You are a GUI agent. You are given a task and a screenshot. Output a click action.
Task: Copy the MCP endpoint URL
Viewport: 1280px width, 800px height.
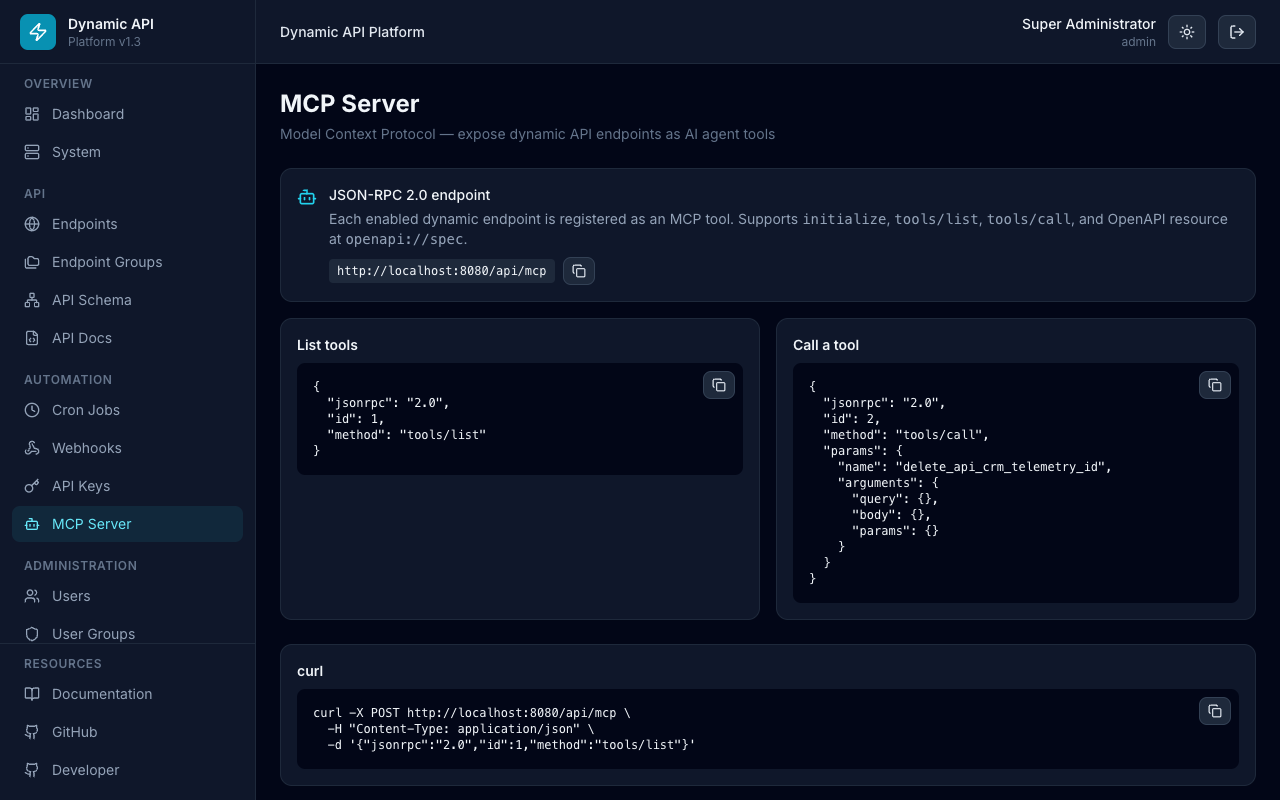click(x=579, y=271)
